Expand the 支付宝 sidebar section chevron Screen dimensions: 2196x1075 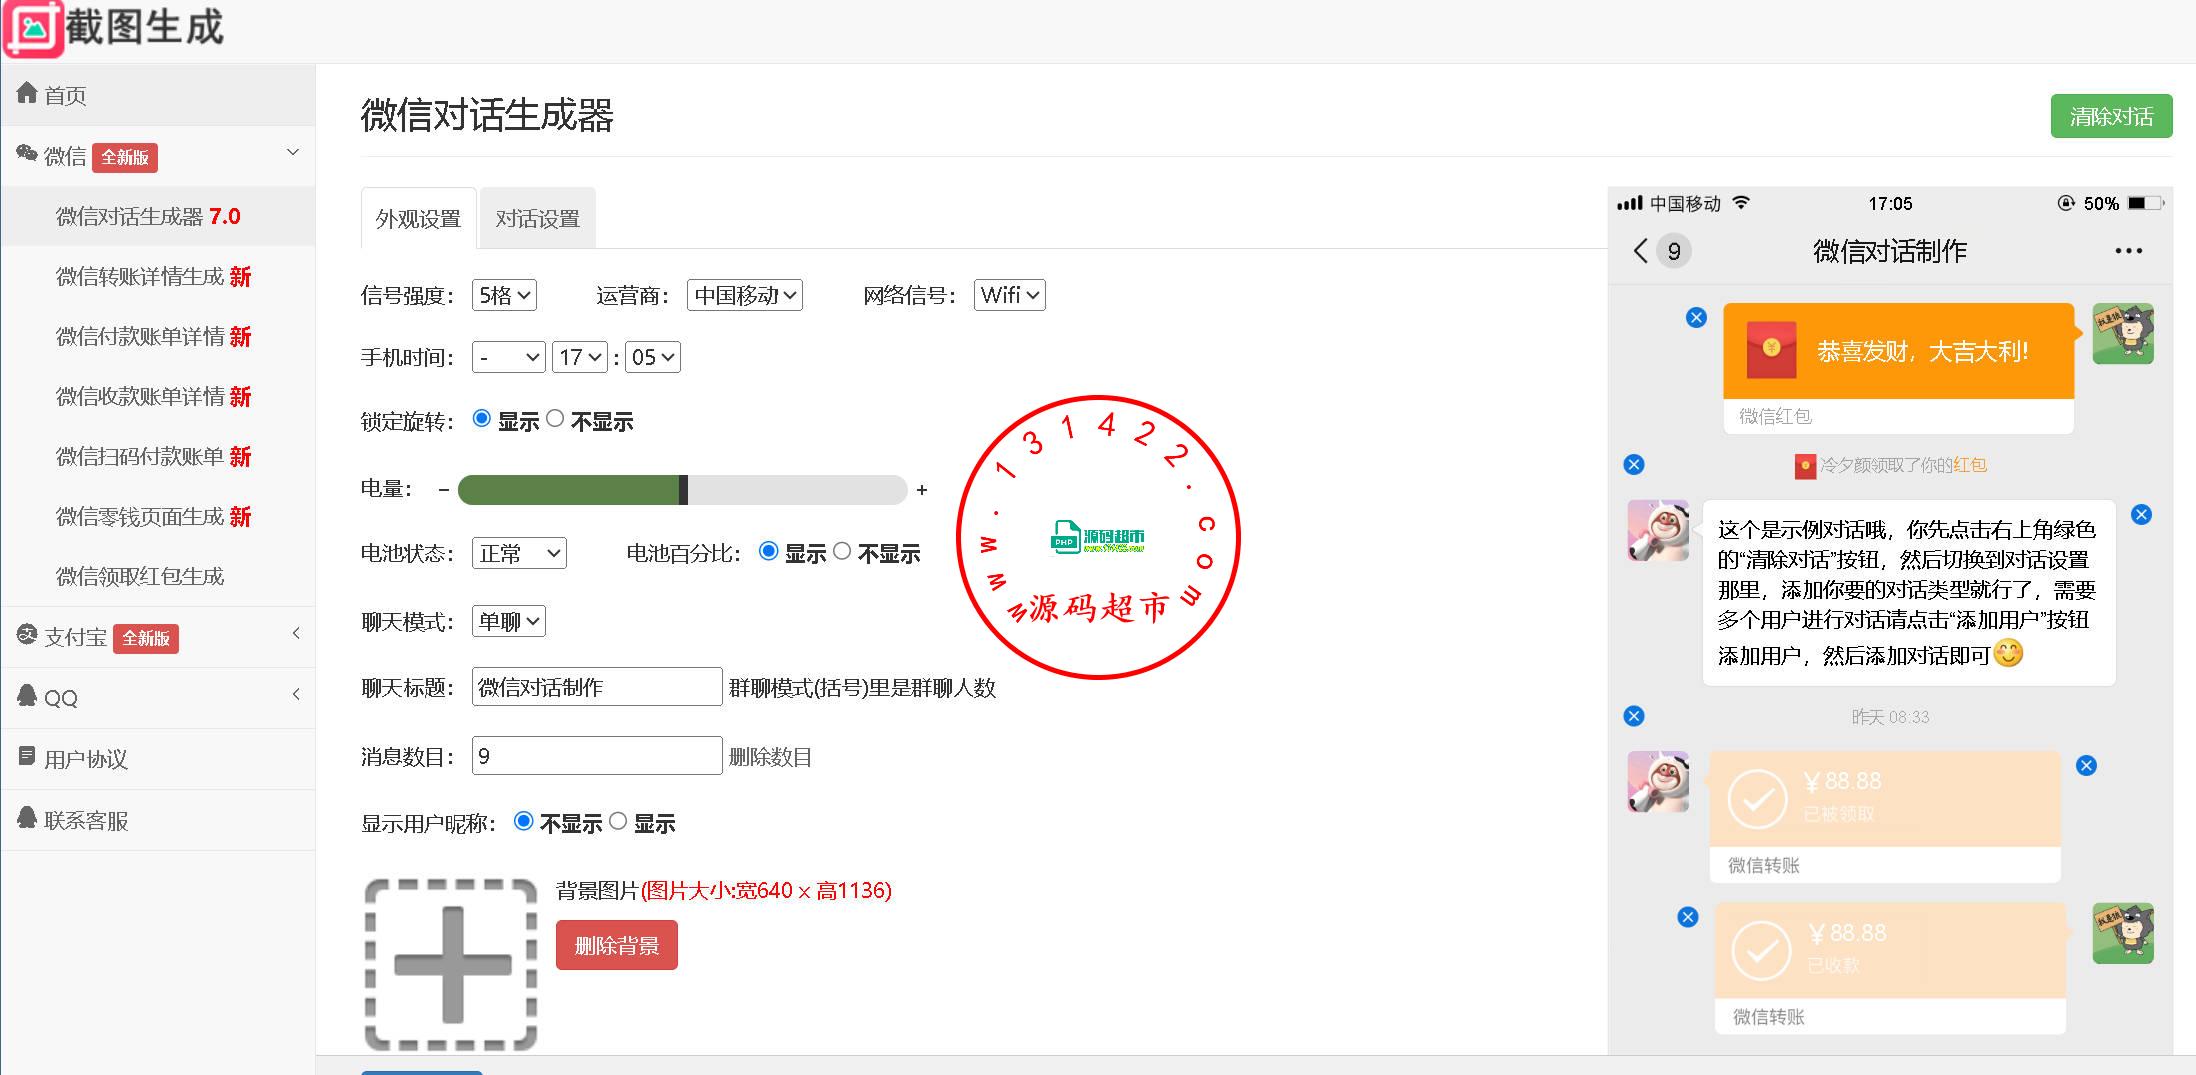[296, 633]
